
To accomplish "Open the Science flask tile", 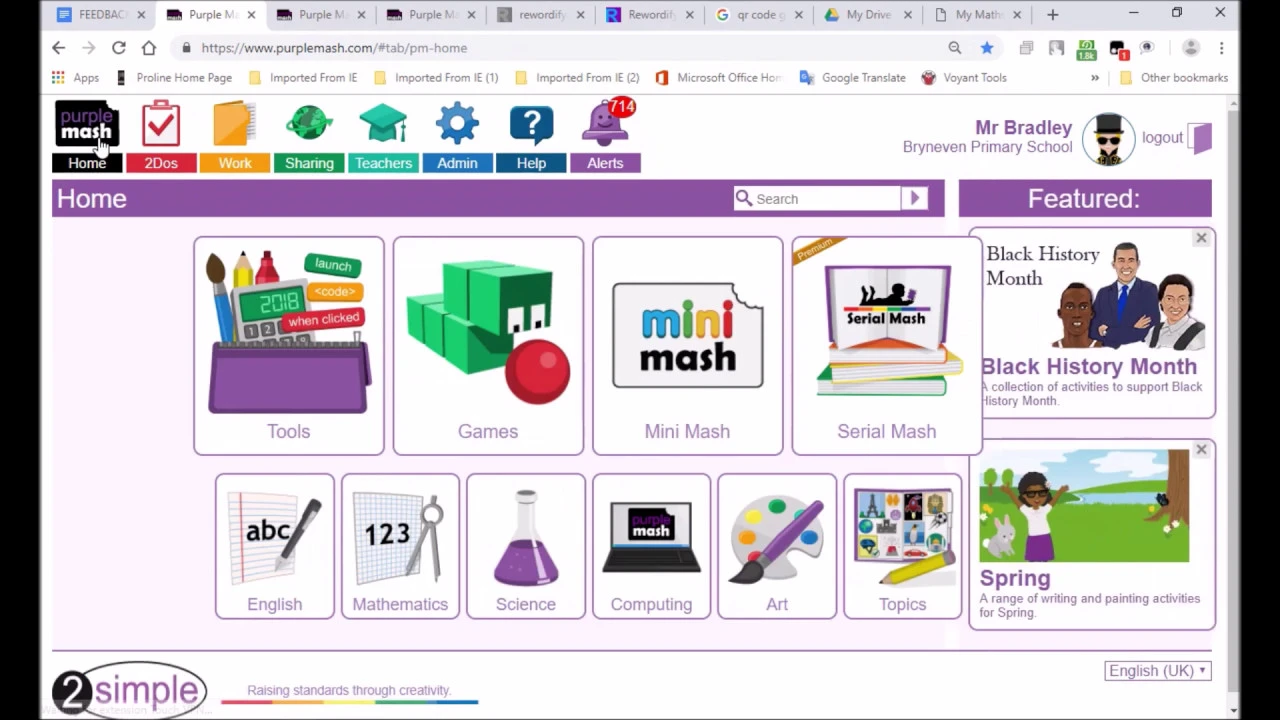I will click(x=526, y=546).
